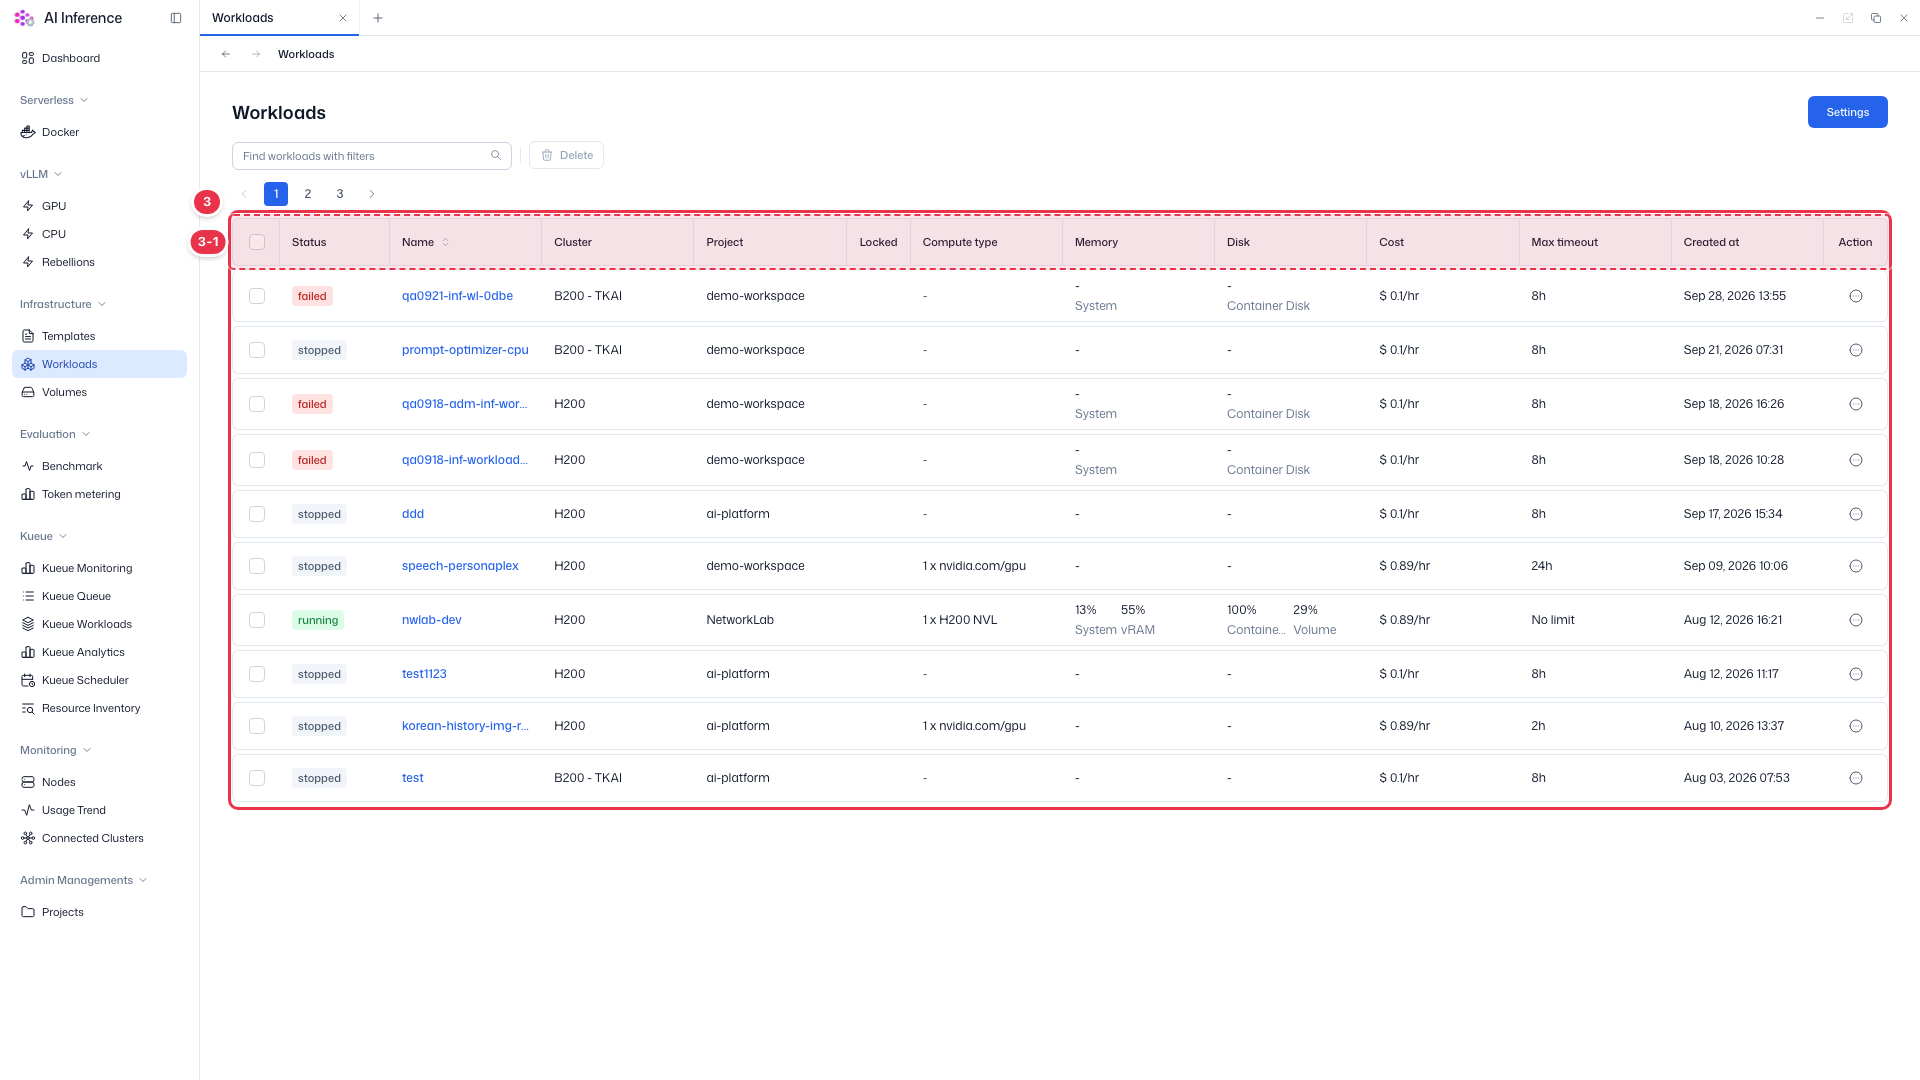Open the Volumes sidebar icon

coord(28,392)
